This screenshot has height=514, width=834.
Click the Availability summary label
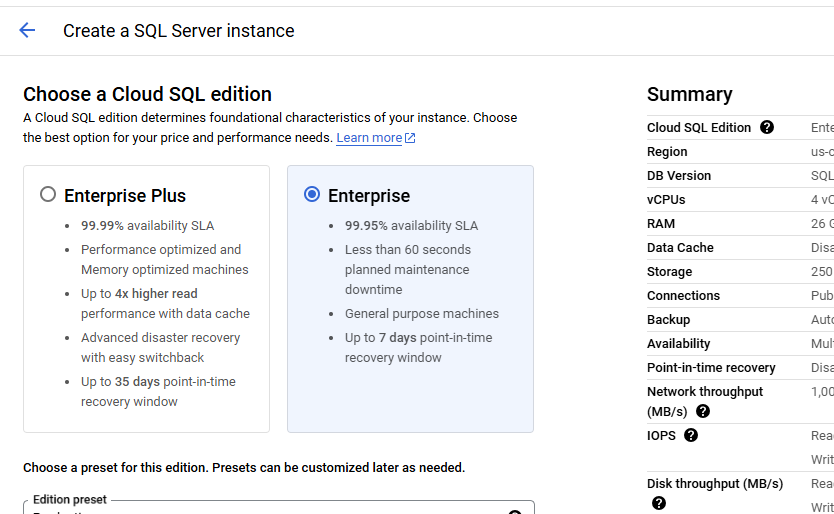tap(678, 343)
